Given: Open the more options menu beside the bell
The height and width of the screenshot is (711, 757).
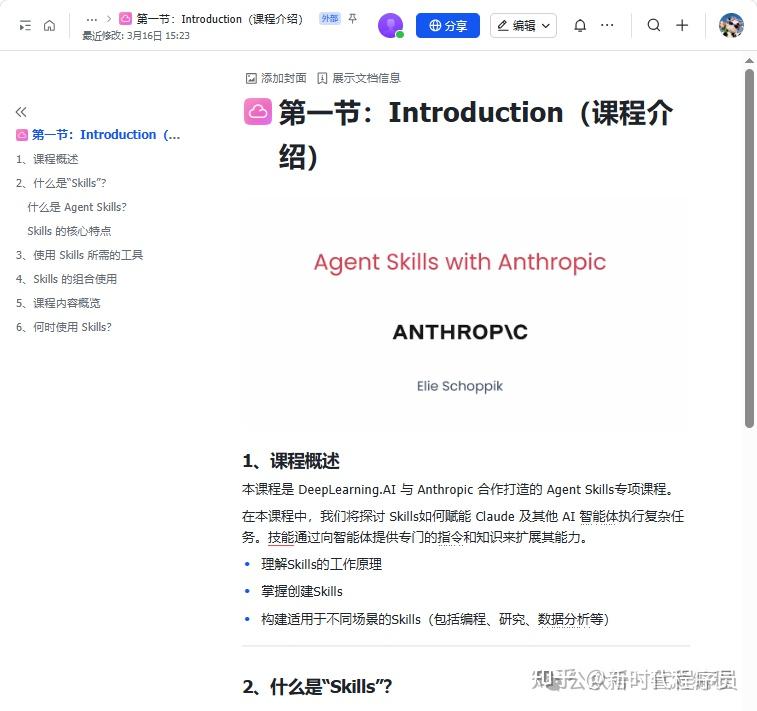Looking at the screenshot, I should [x=607, y=25].
